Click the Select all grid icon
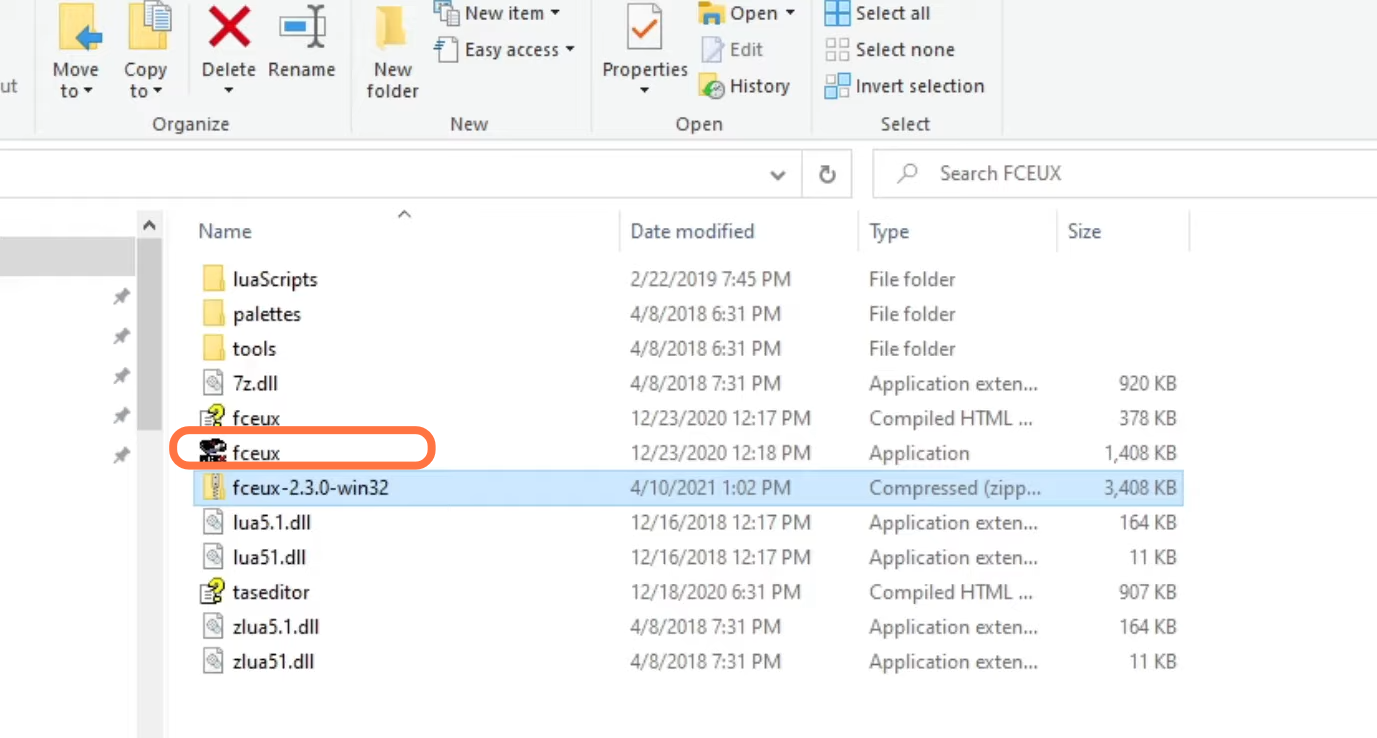Screen dimensions: 1377x738 pyautogui.click(x=837, y=13)
